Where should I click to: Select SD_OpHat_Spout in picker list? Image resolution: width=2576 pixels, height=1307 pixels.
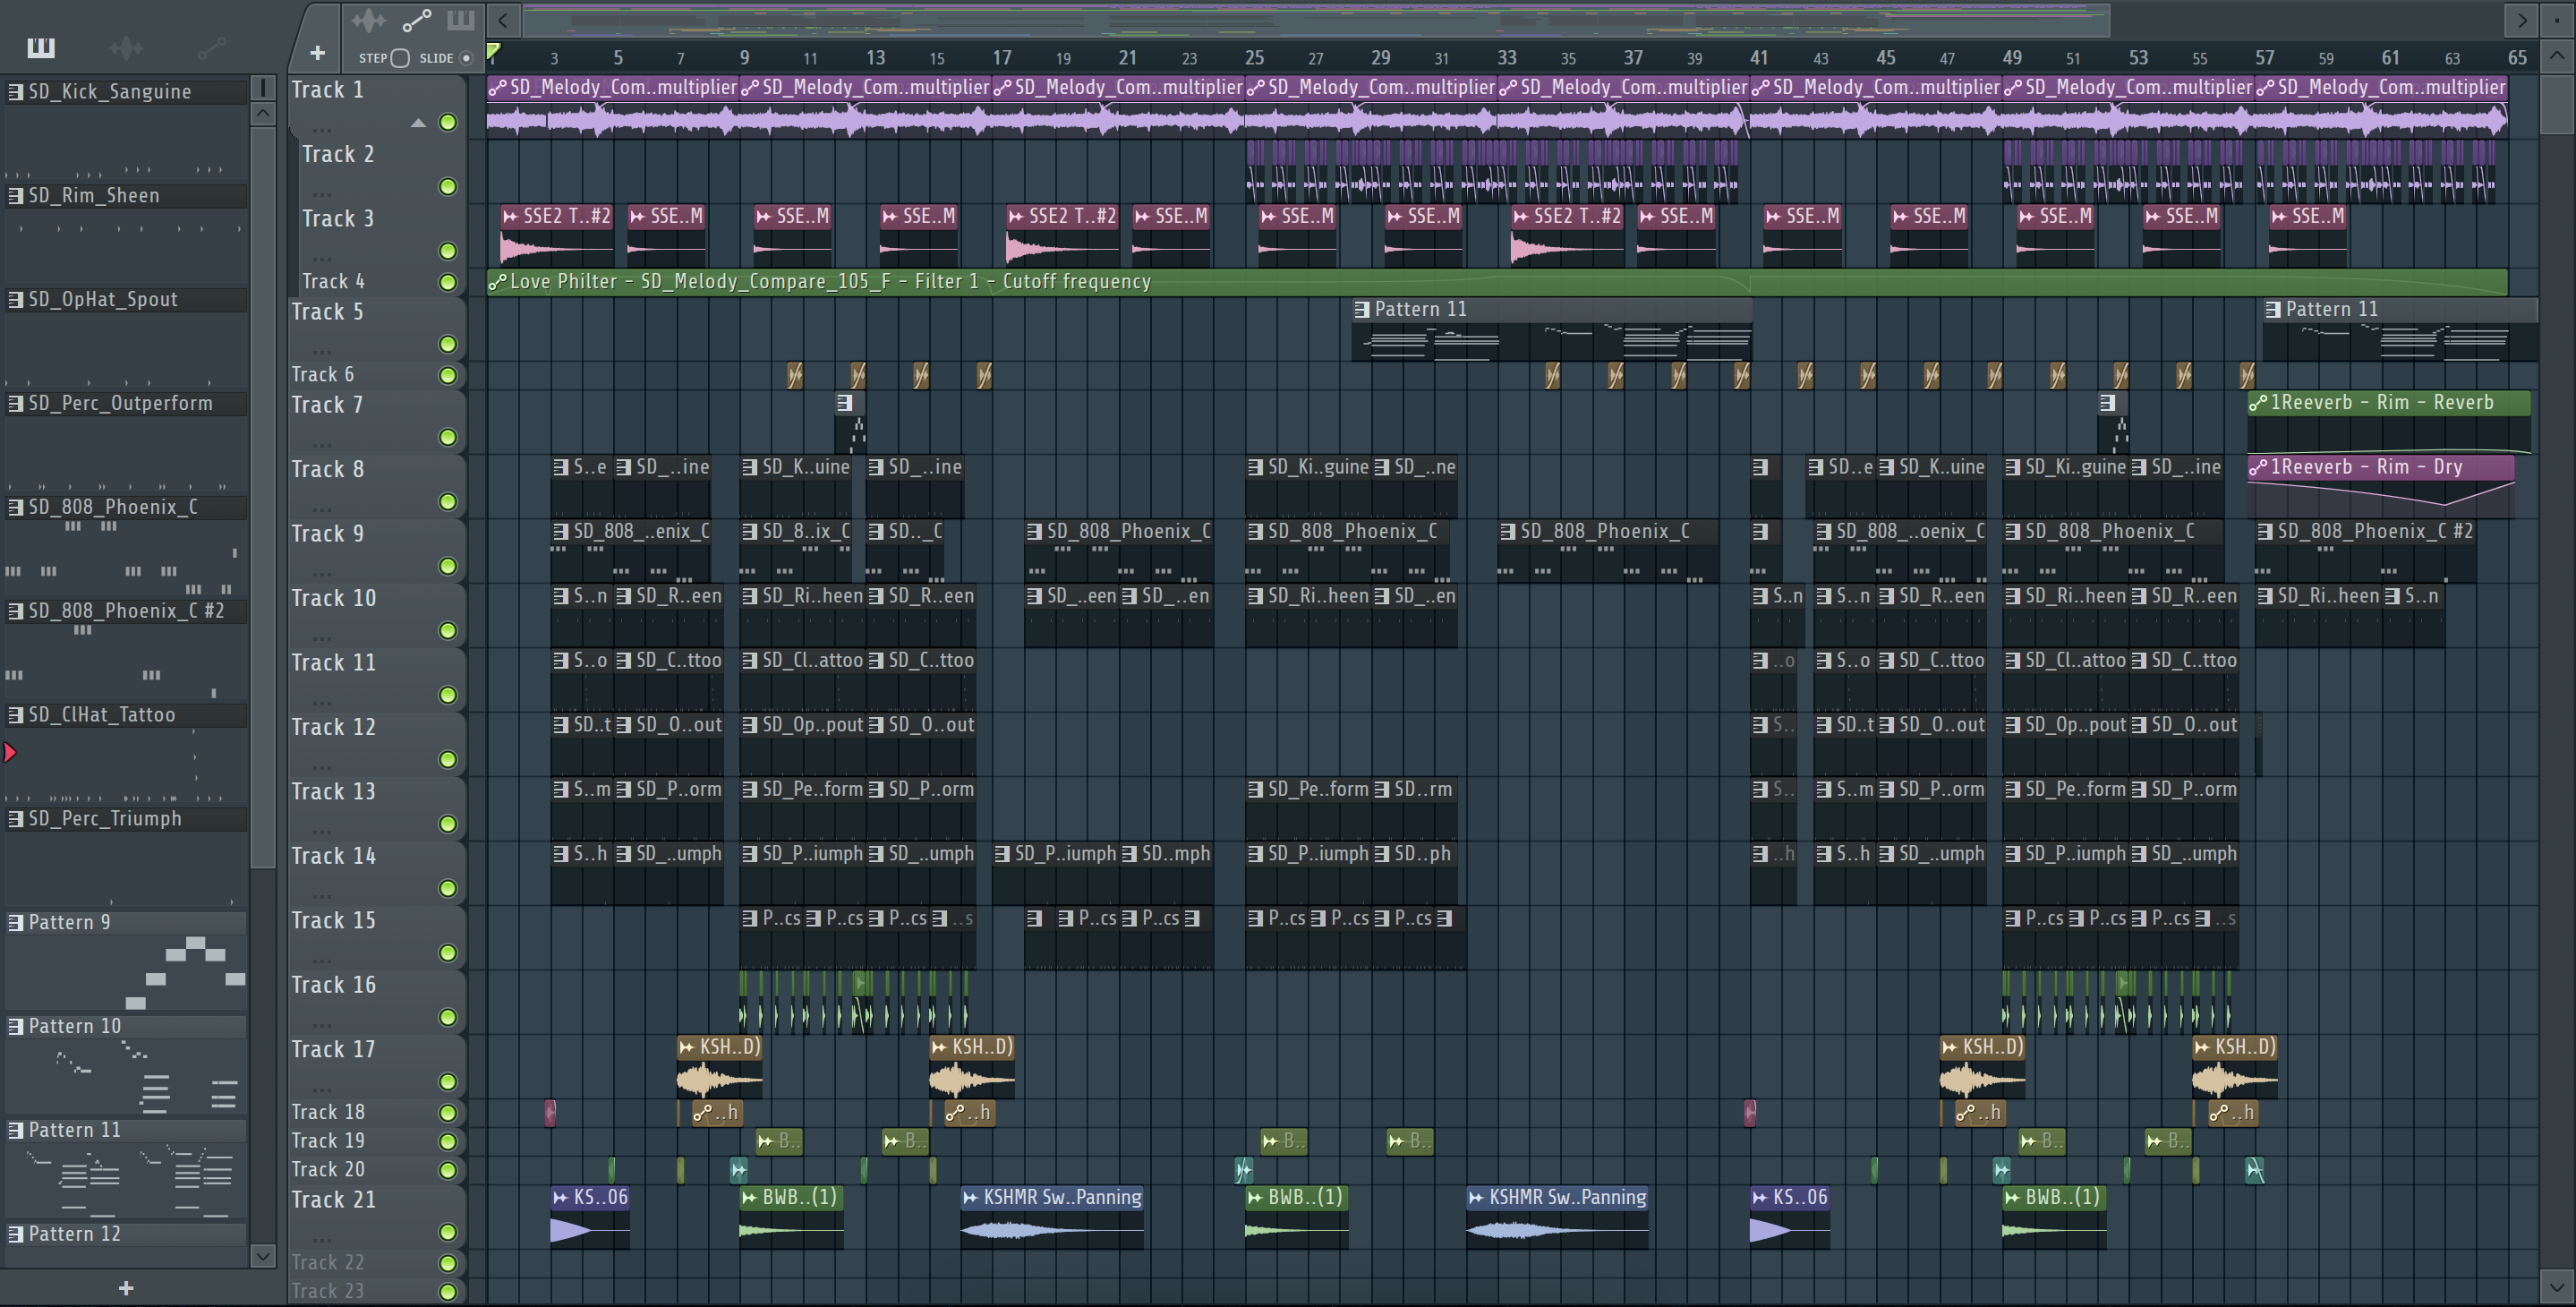point(126,300)
